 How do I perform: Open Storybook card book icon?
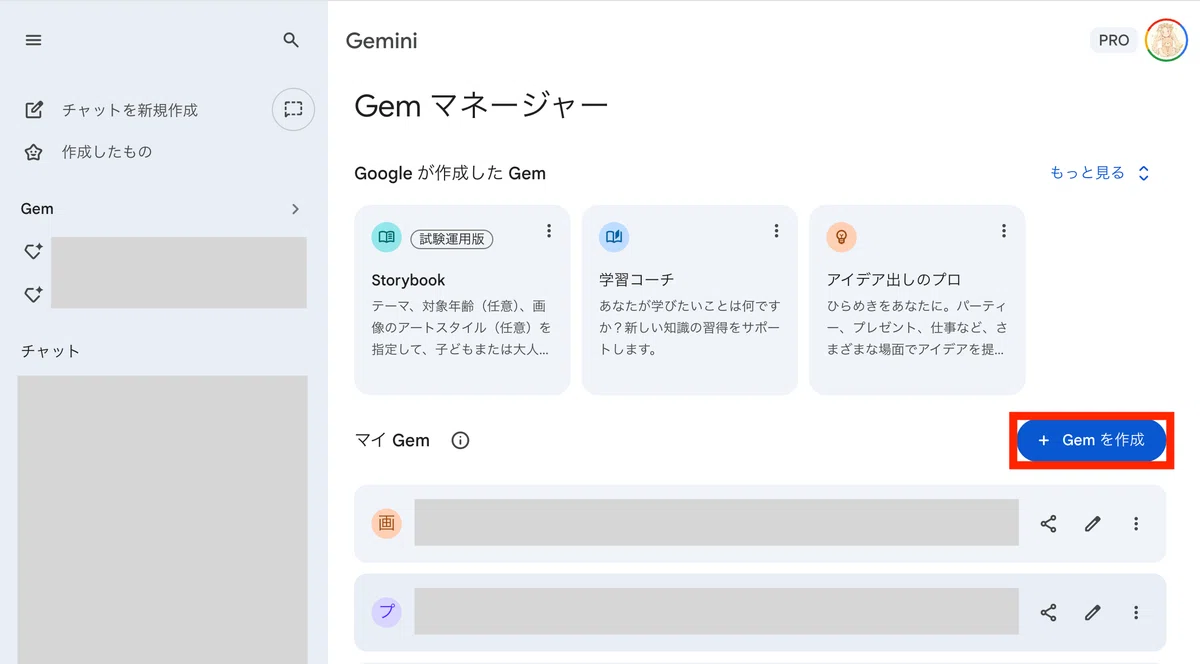point(386,237)
